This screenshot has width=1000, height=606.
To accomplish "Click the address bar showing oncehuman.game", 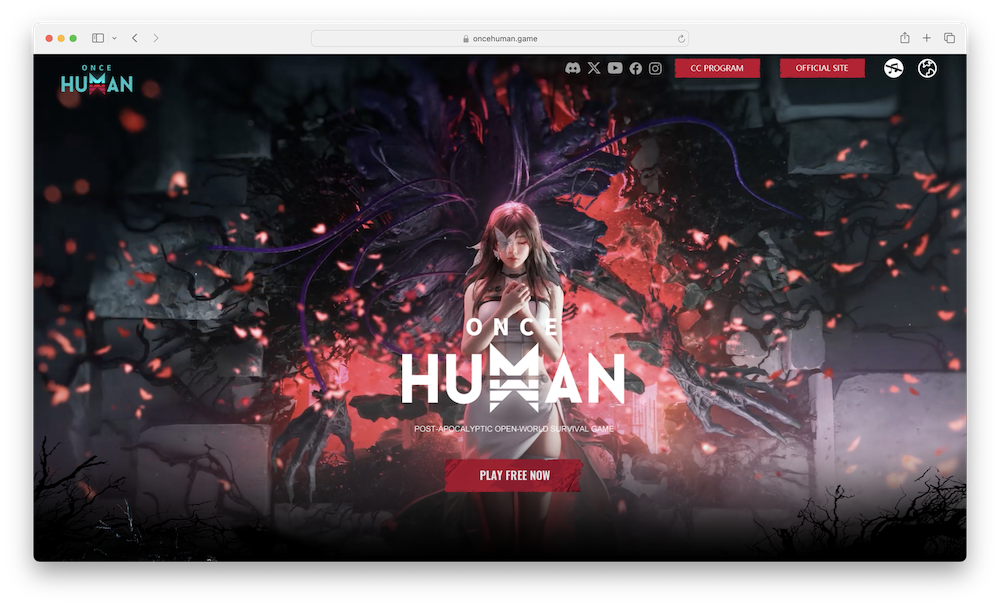I will [499, 38].
